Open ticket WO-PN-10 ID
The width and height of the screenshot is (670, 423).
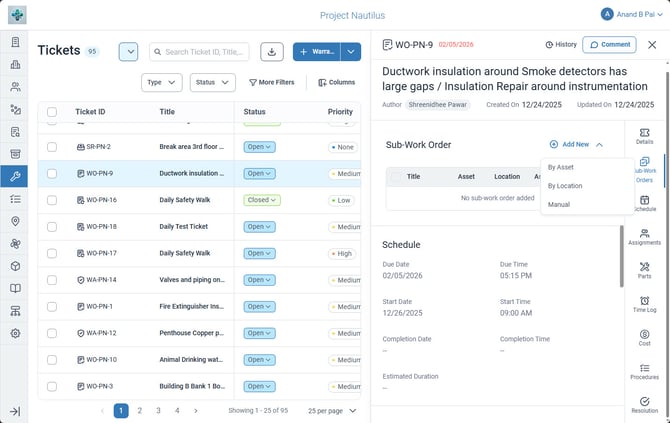click(101, 360)
